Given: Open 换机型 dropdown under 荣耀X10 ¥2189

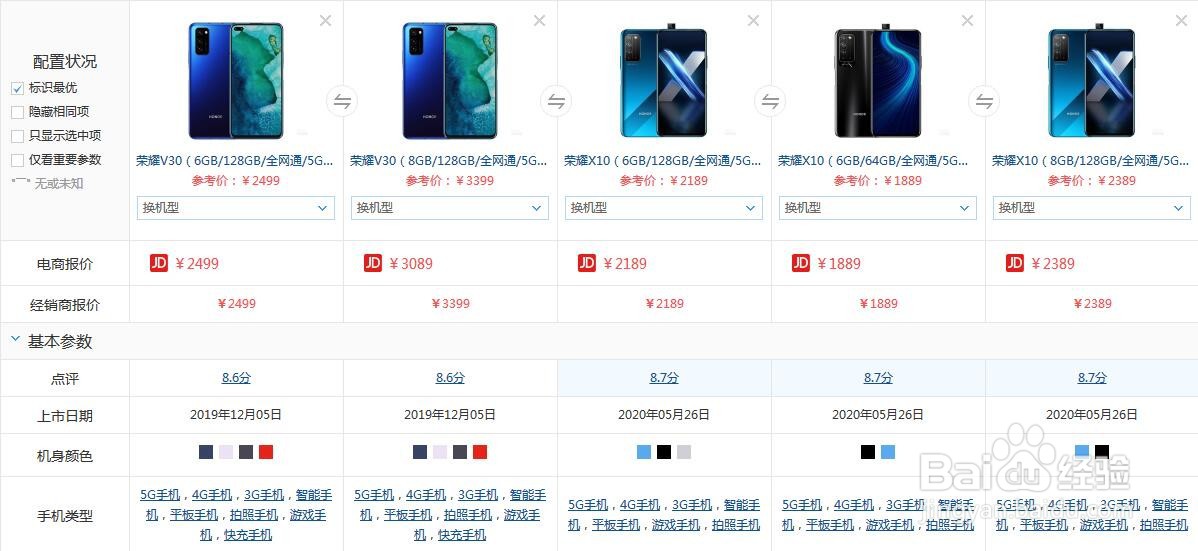Looking at the screenshot, I should tap(664, 208).
